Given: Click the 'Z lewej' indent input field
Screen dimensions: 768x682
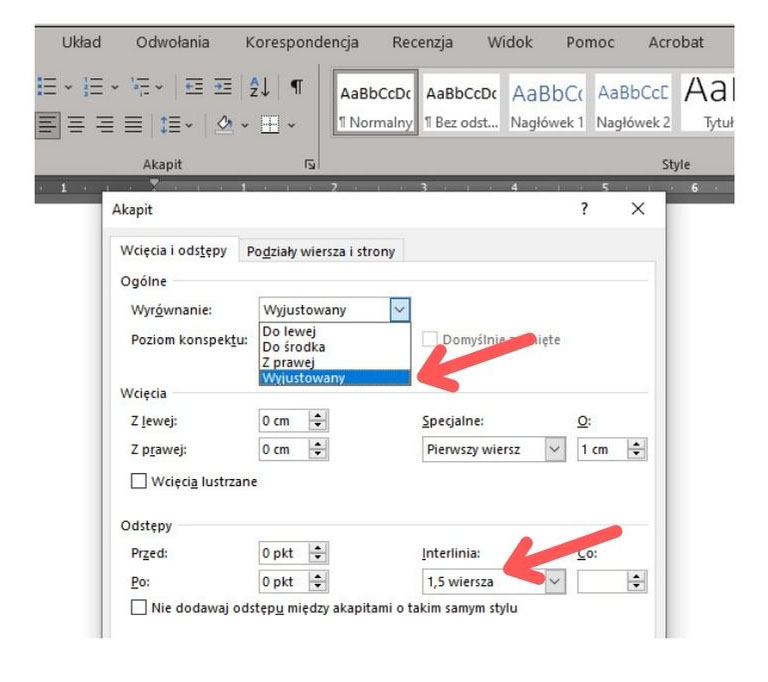Looking at the screenshot, I should 283,422.
